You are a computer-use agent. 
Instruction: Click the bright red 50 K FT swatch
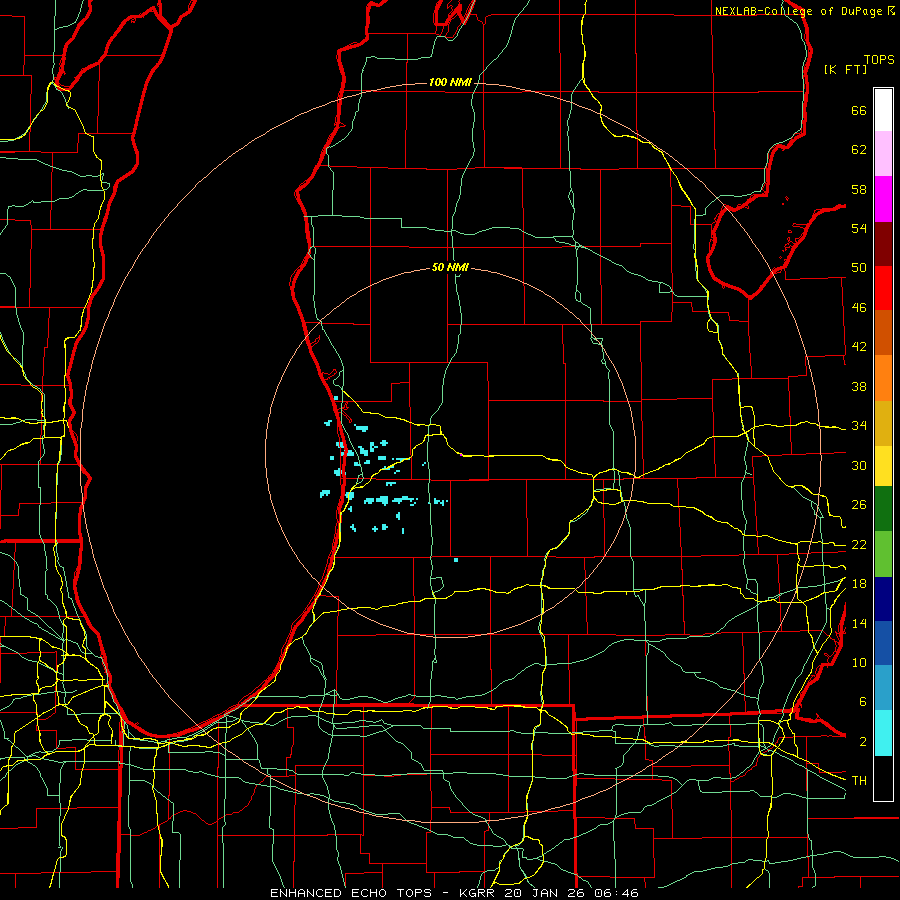click(883, 288)
